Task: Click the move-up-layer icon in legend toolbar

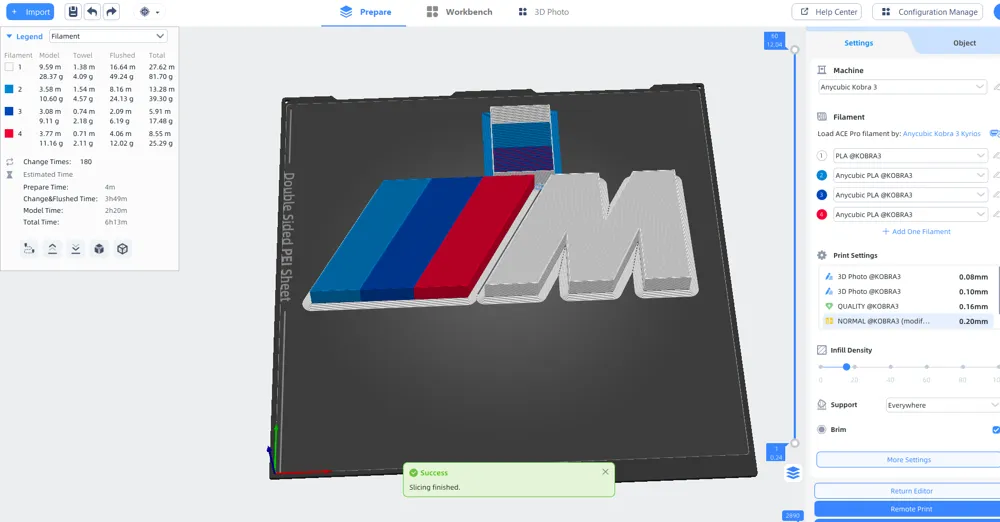Action: (52, 249)
